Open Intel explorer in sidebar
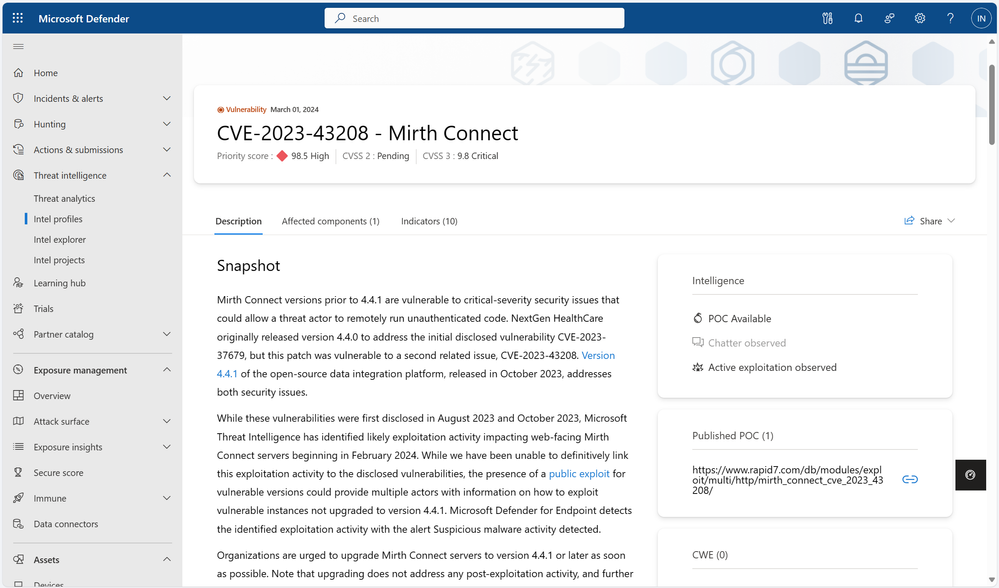 point(60,239)
